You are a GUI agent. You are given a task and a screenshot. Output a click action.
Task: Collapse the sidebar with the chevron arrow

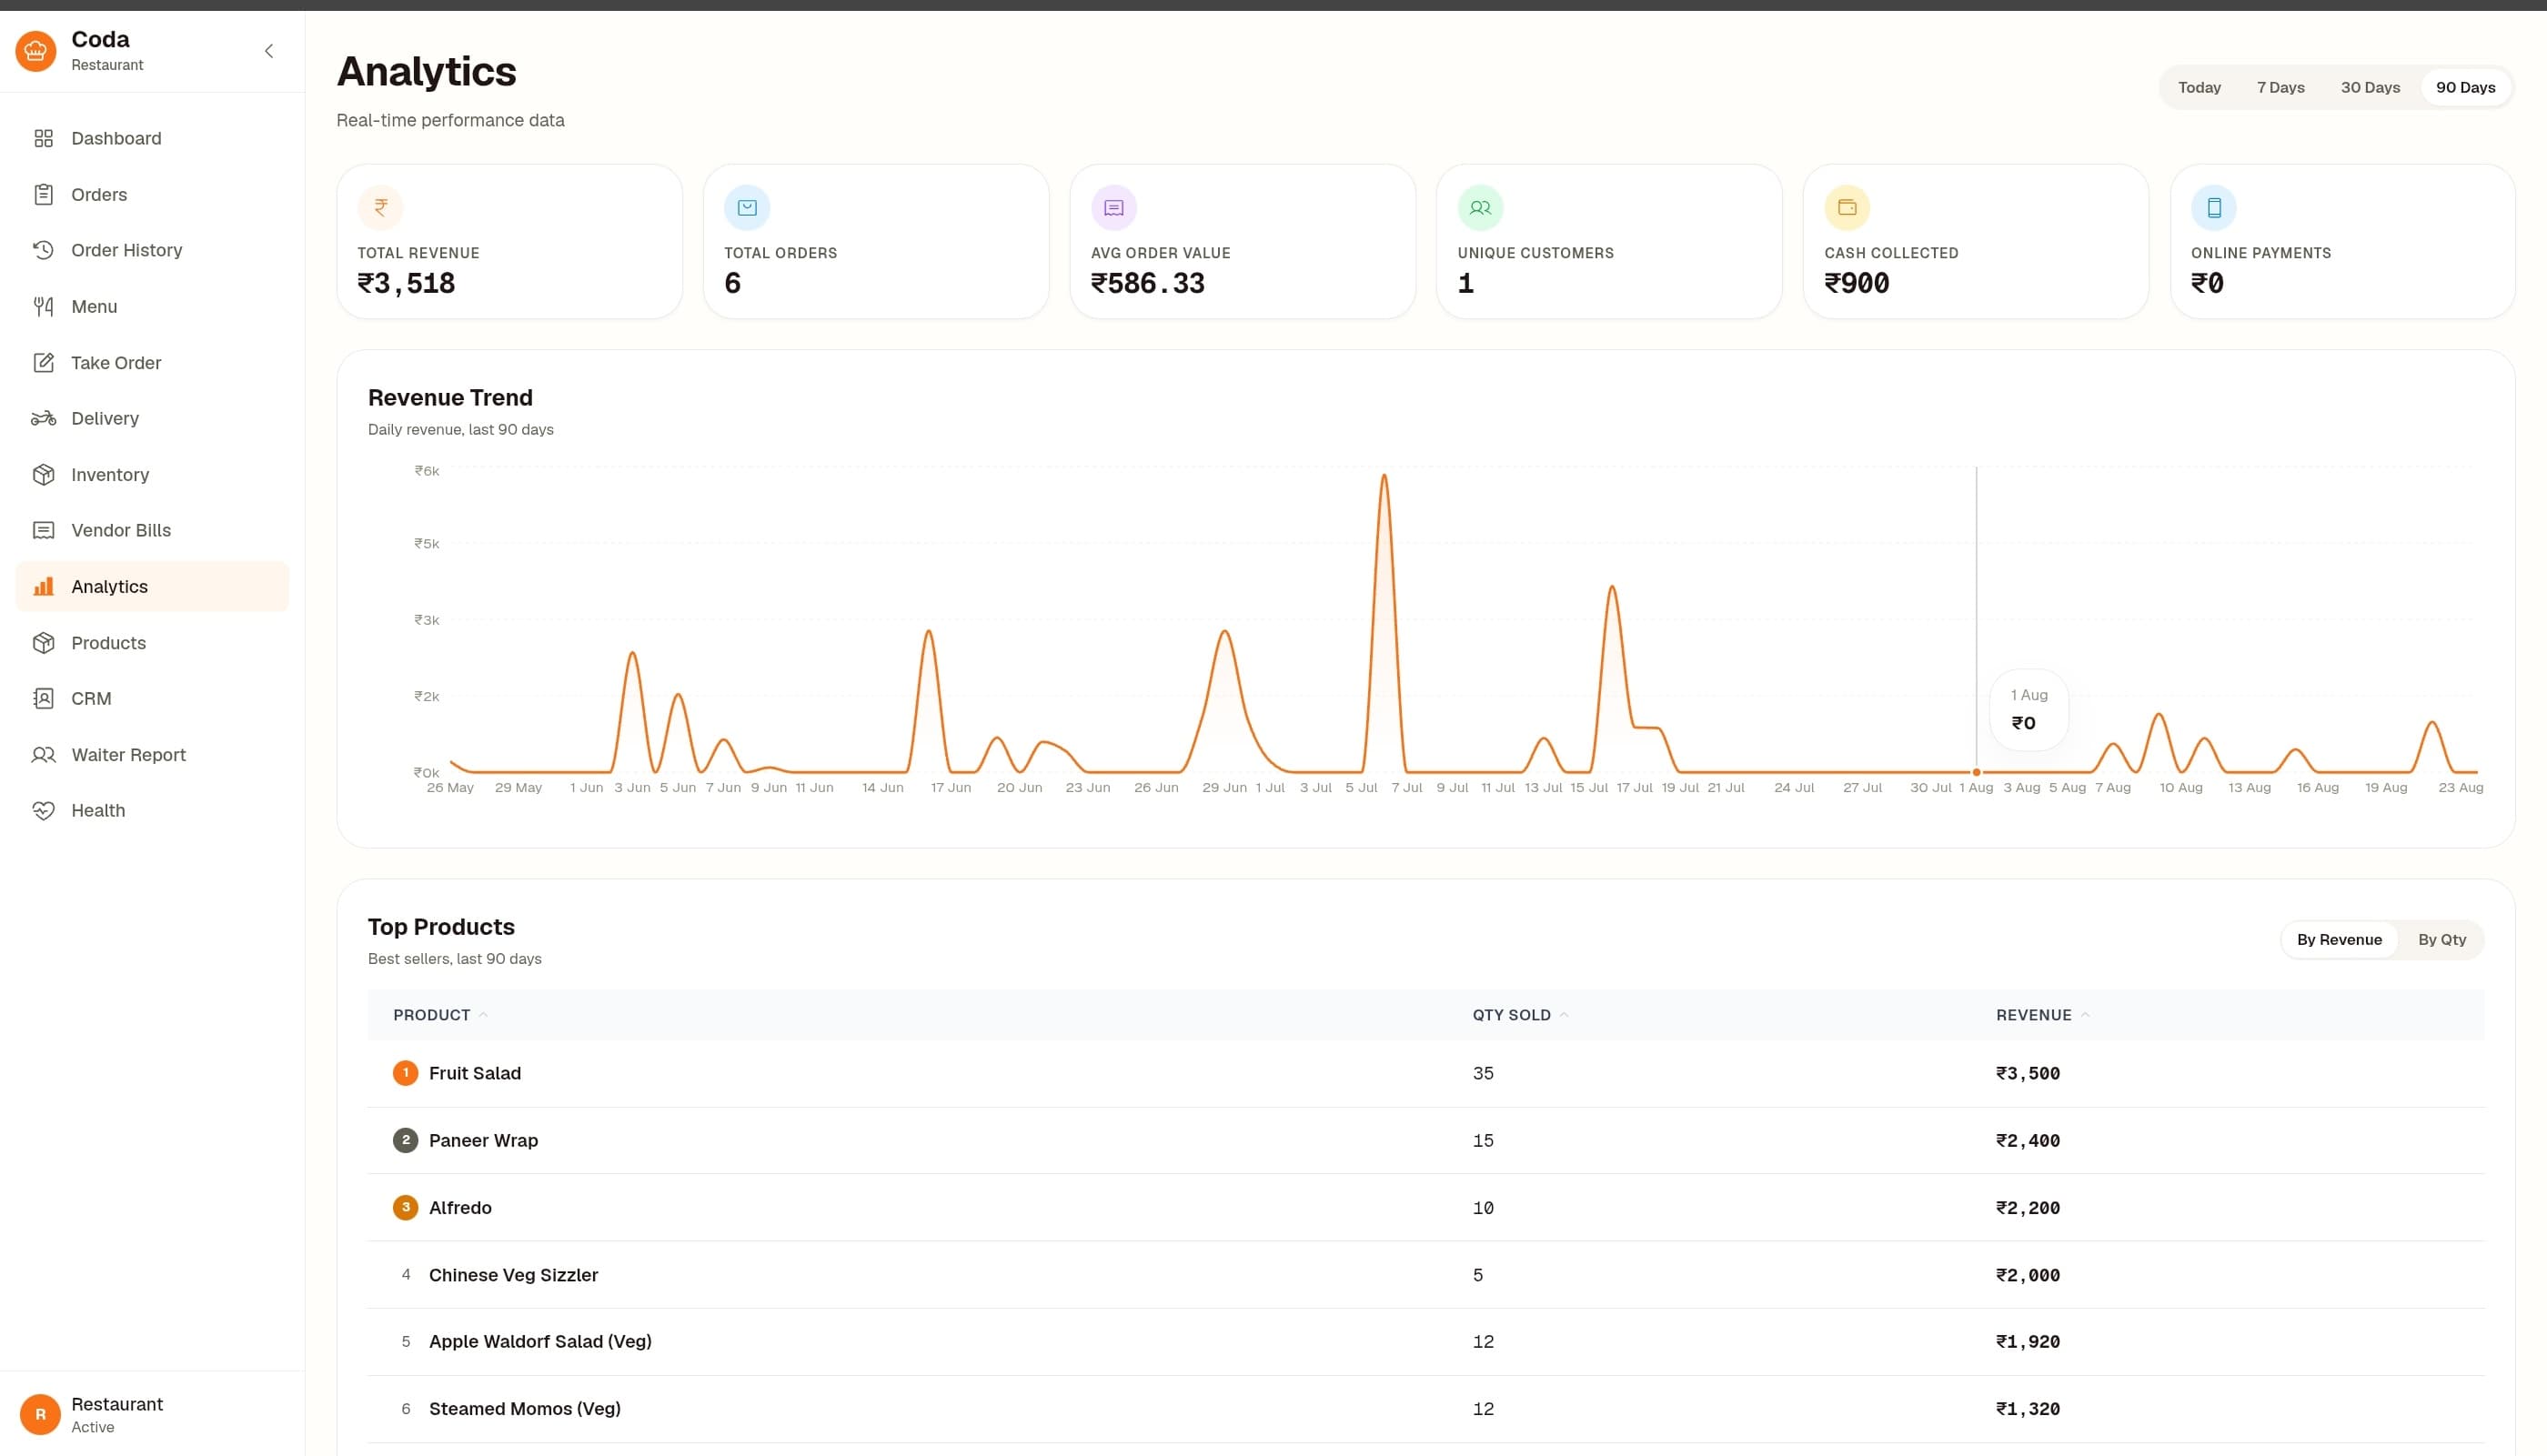[x=268, y=51]
